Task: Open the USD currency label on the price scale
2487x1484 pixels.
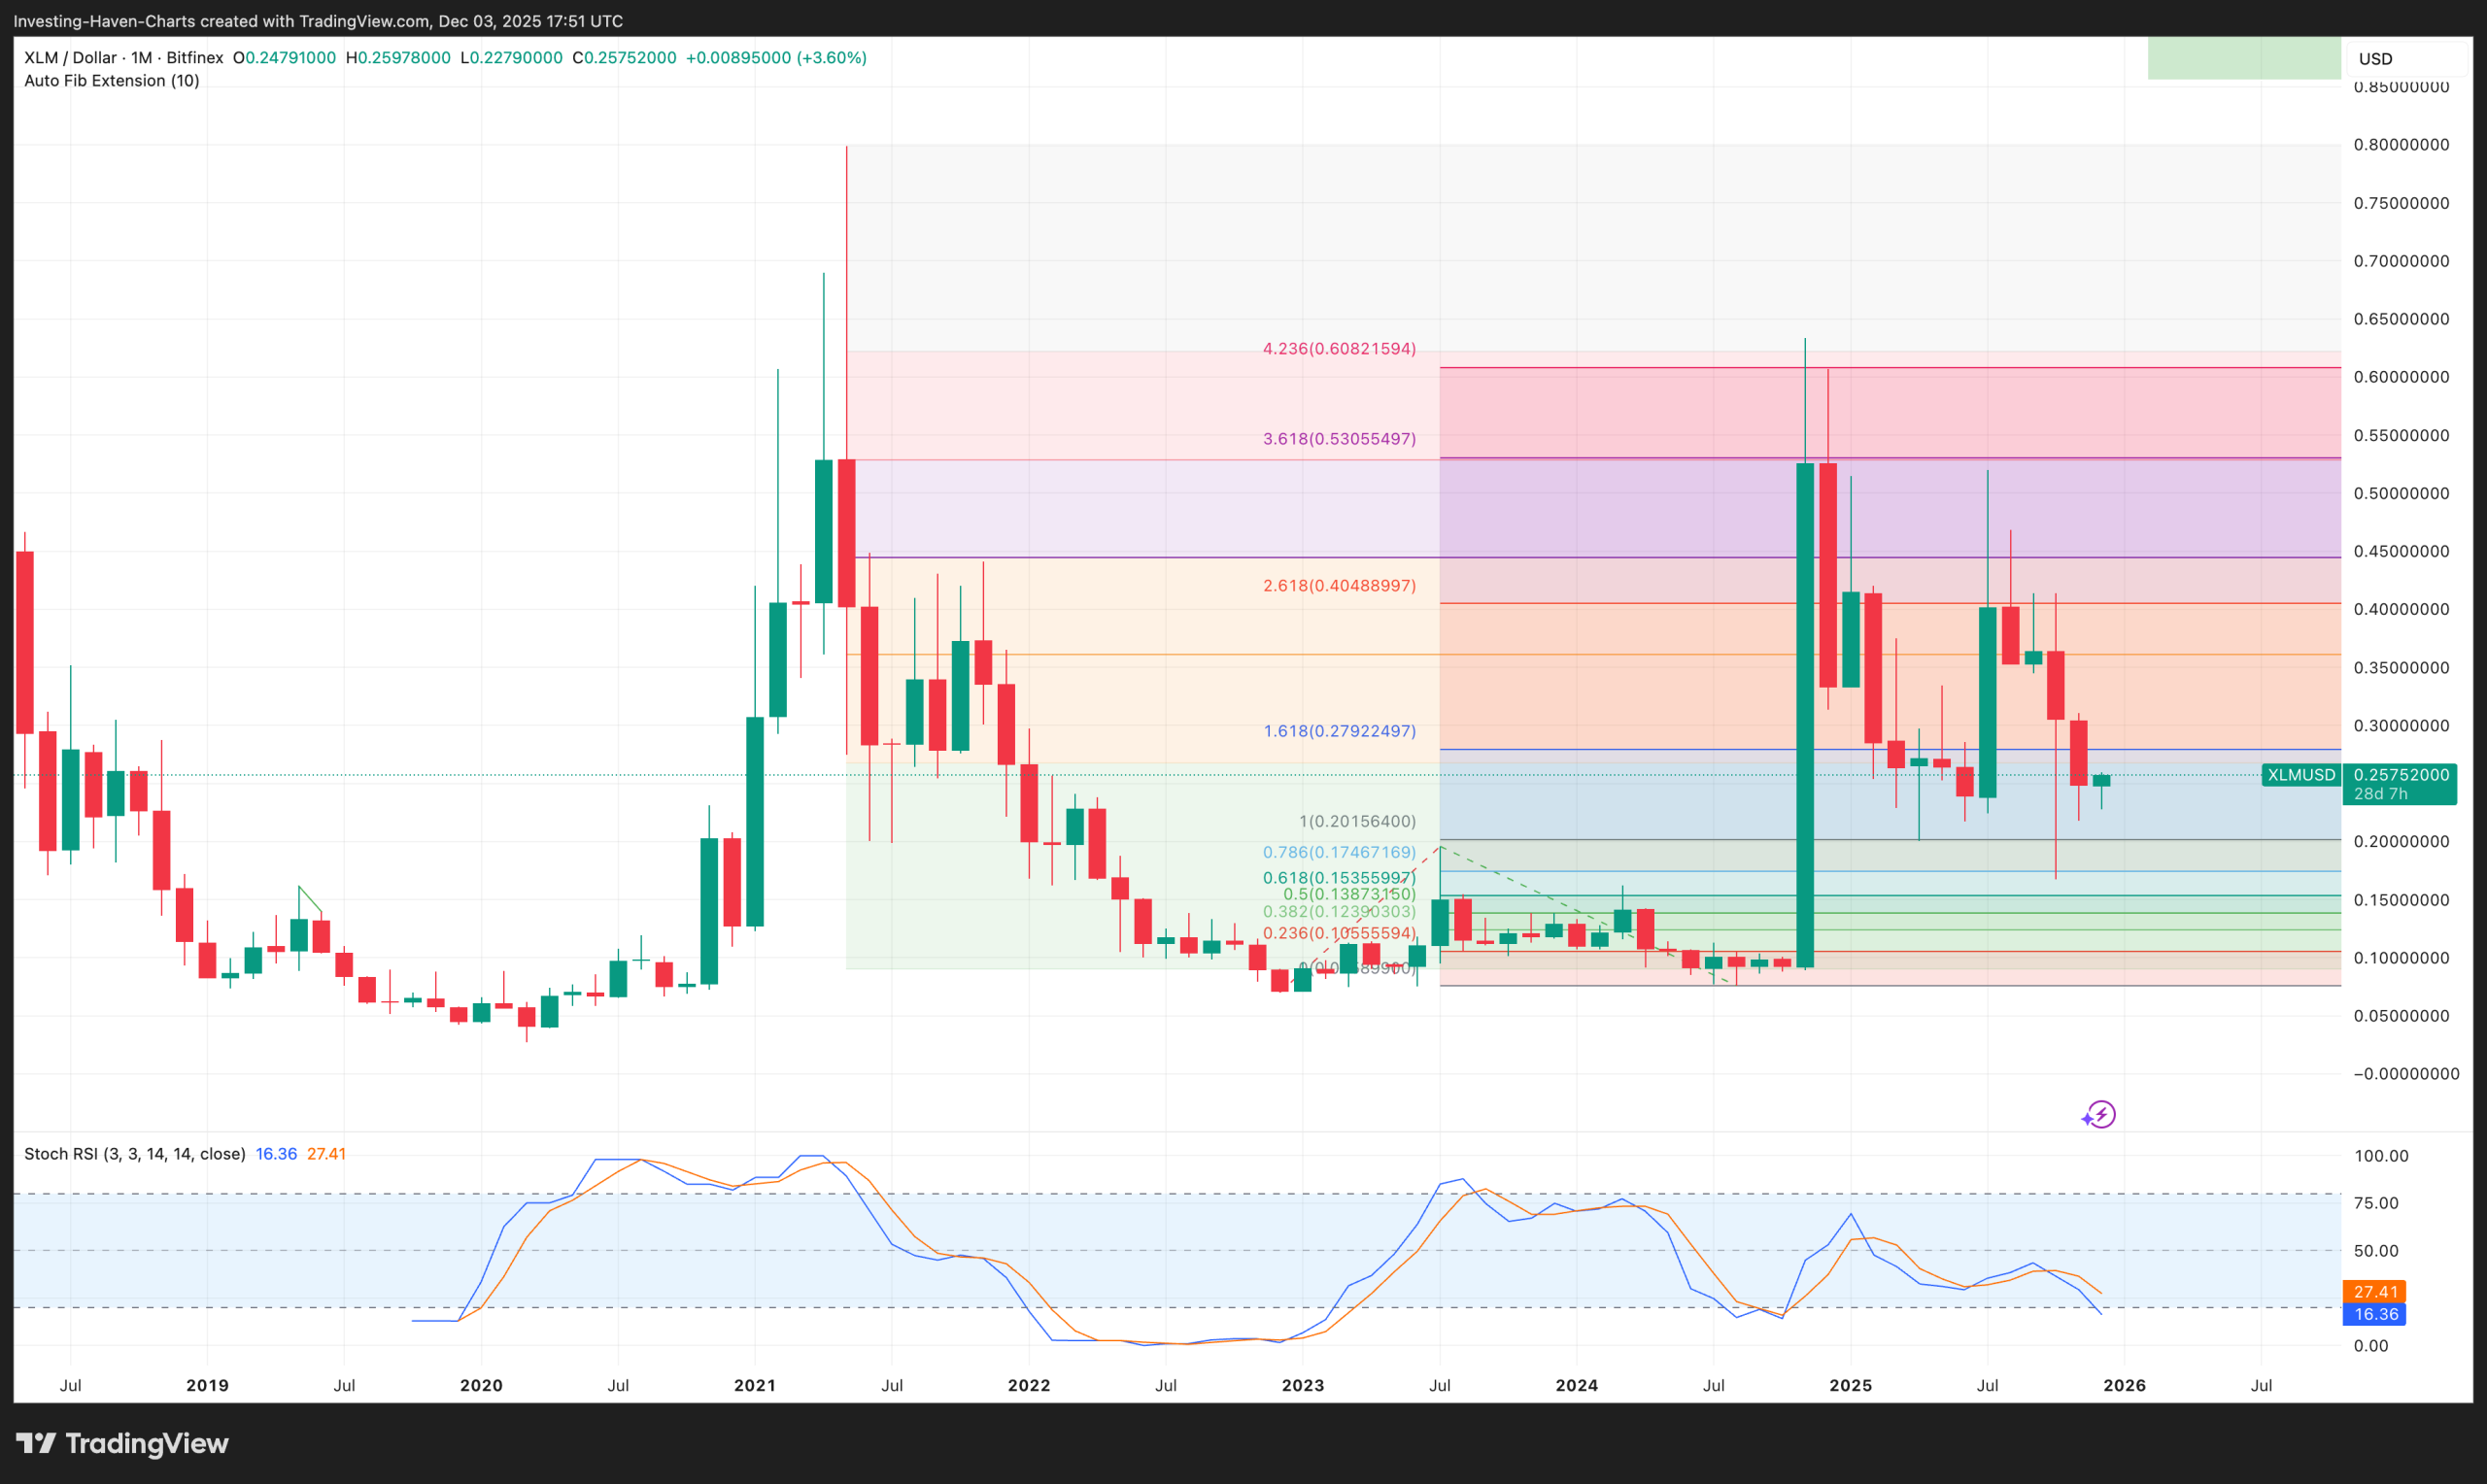Action: coord(2374,58)
